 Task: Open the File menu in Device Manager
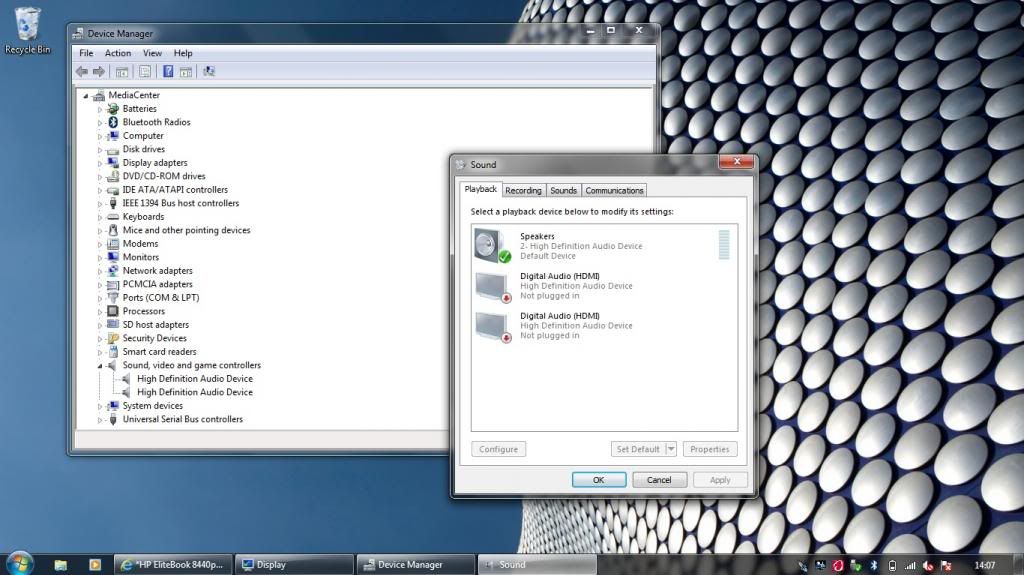pyautogui.click(x=86, y=53)
